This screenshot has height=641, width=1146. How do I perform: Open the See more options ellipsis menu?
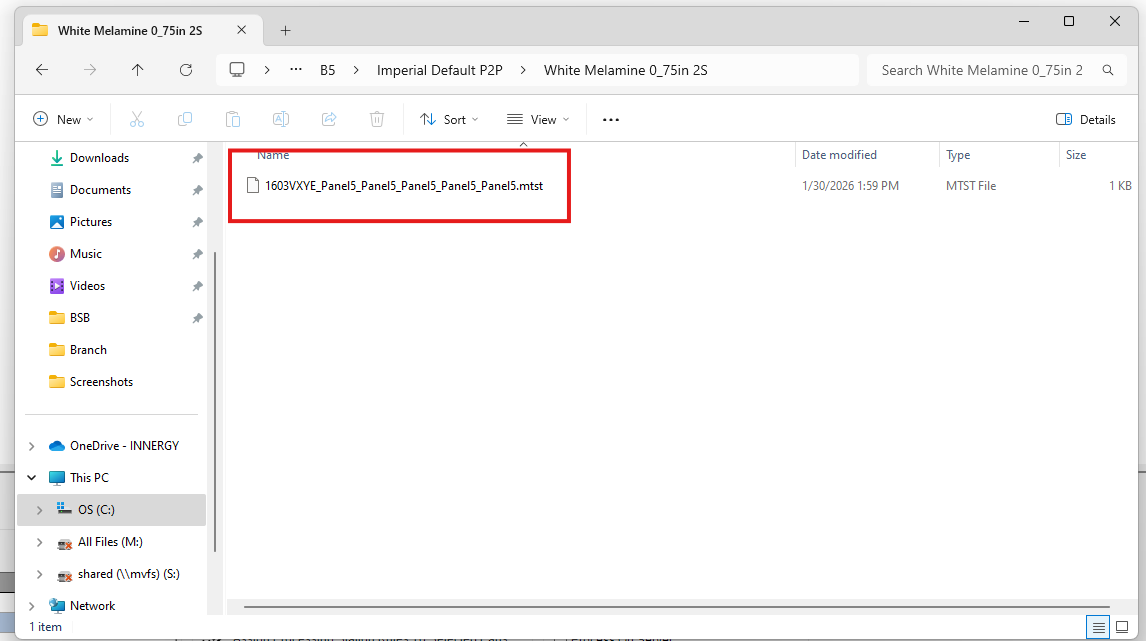click(x=611, y=120)
